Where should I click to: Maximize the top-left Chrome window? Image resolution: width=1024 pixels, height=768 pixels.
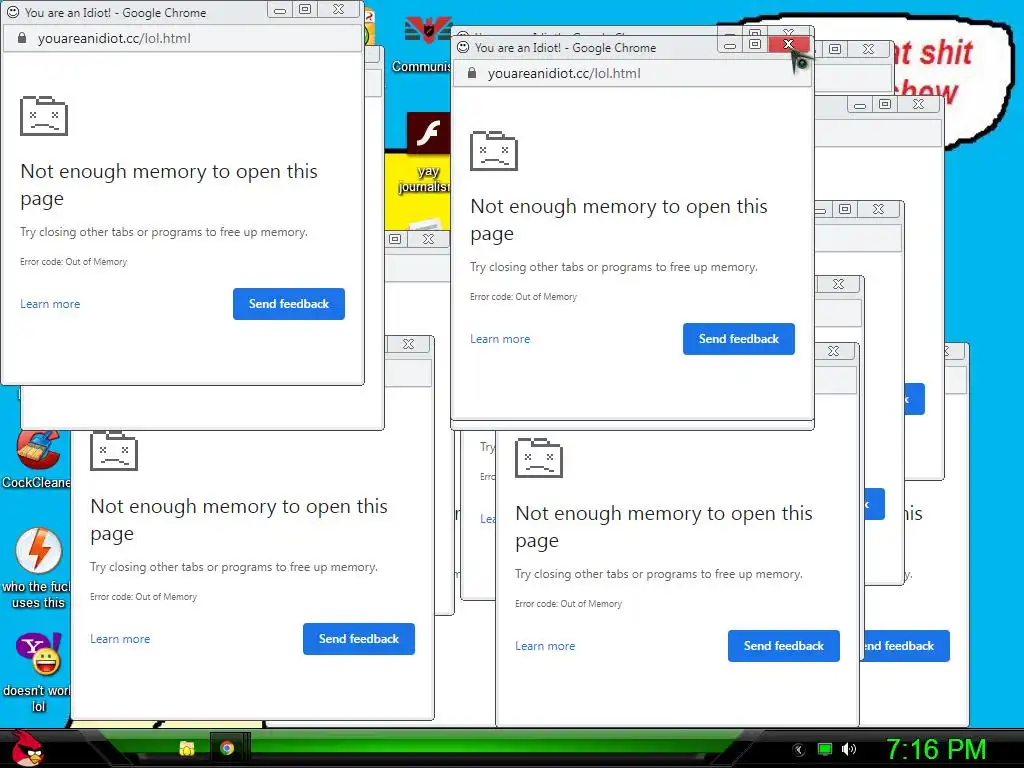[x=305, y=9]
